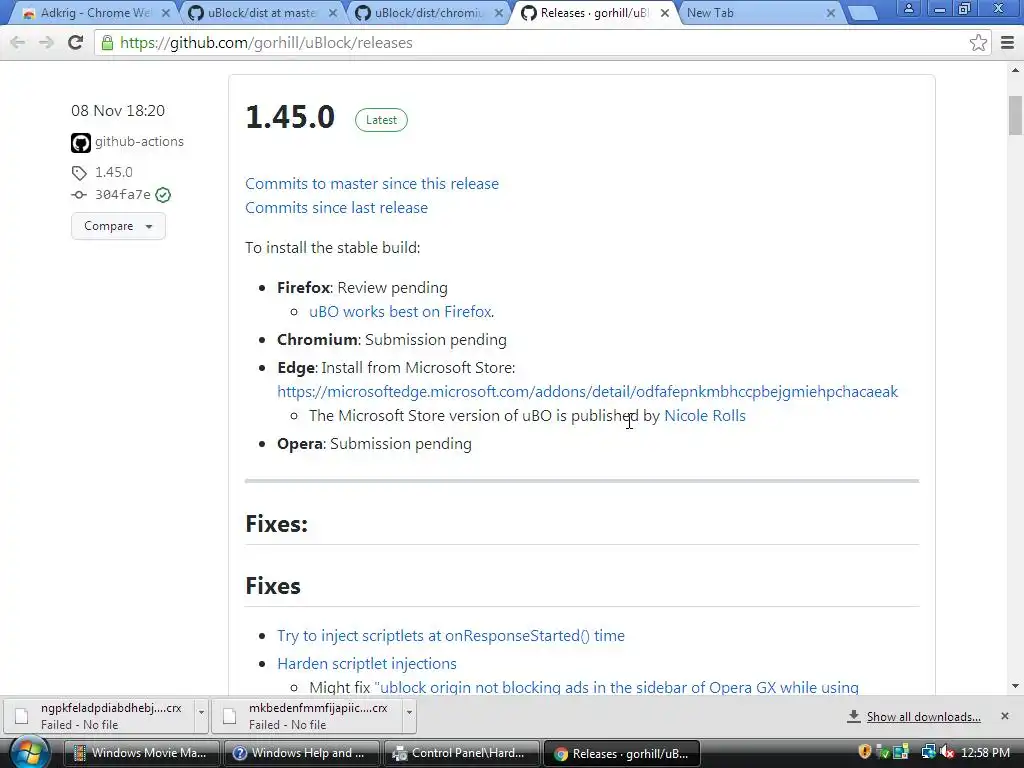Switch to the uBlock/dist at master tab
This screenshot has width=1024, height=768.
click(x=261, y=13)
